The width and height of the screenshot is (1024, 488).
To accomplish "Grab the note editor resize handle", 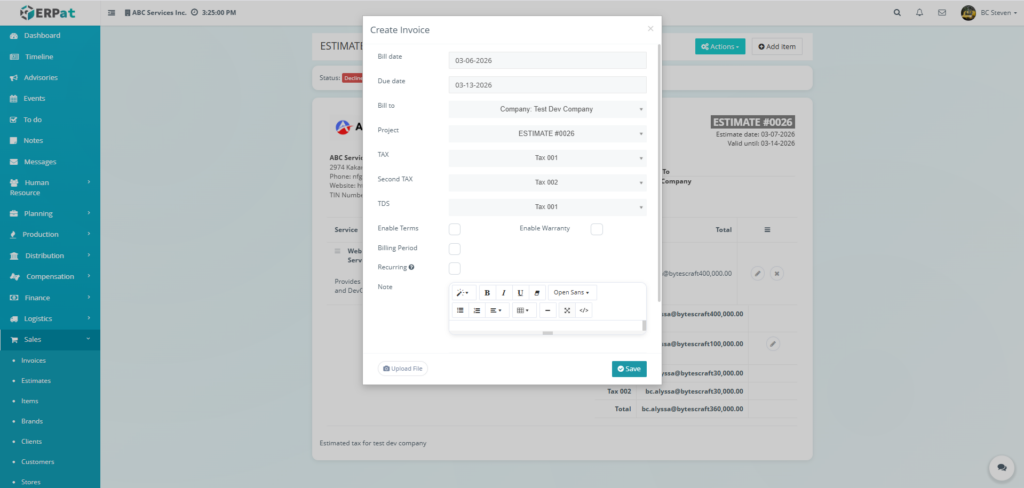I will point(548,333).
